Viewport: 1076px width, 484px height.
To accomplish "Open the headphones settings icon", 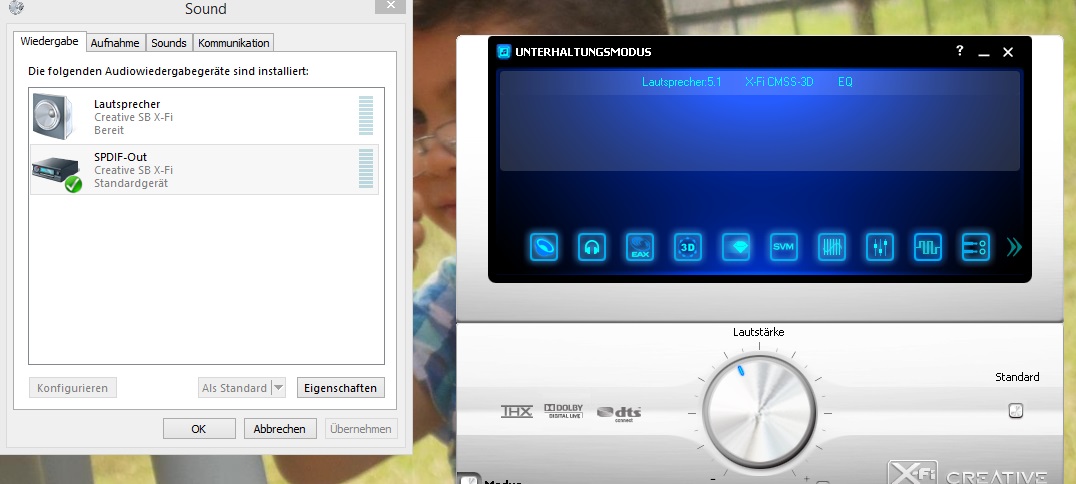I will pos(592,246).
